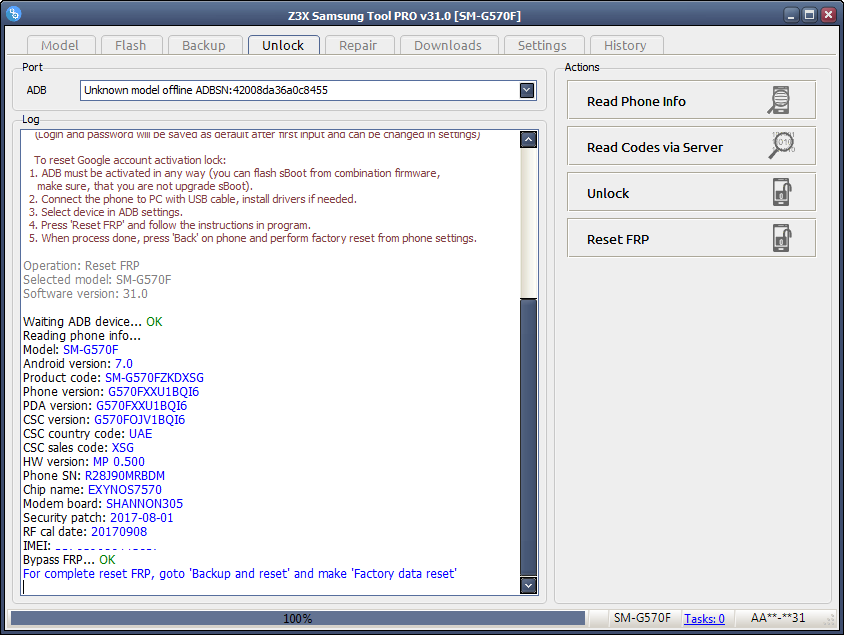Click the log scrollbar up arrow
This screenshot has height=635, width=844.
[x=529, y=140]
